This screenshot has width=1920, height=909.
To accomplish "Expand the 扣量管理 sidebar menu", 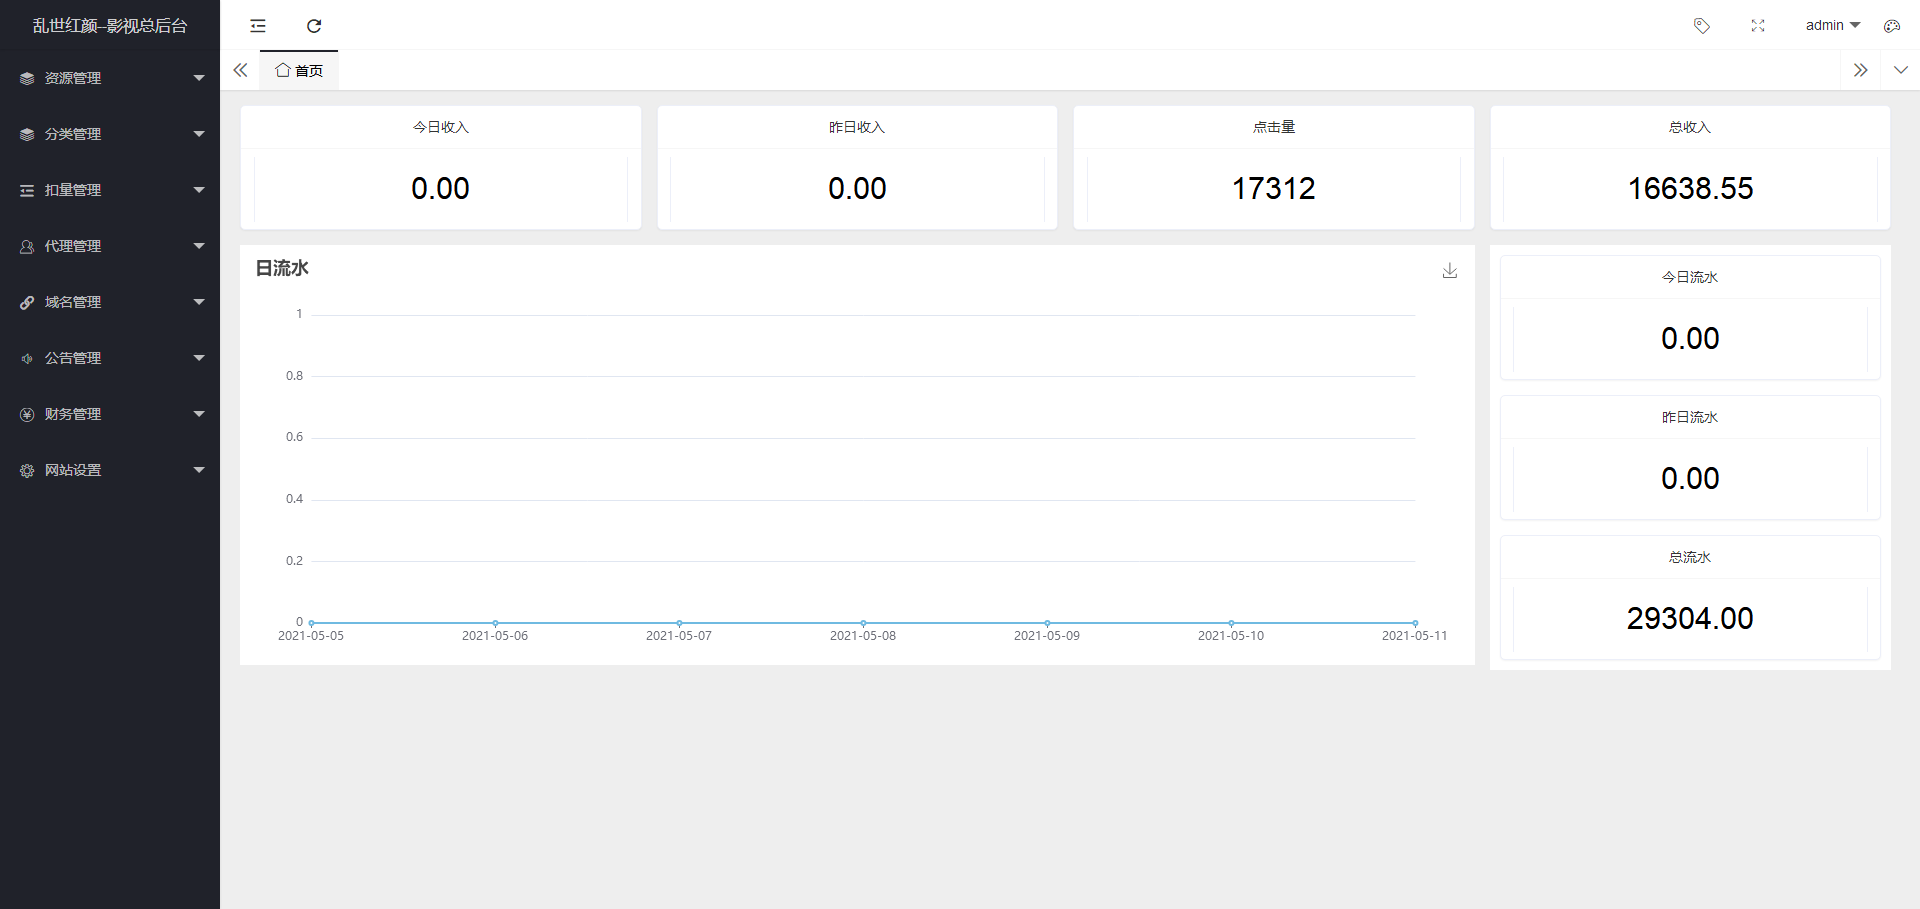I will tap(110, 190).
